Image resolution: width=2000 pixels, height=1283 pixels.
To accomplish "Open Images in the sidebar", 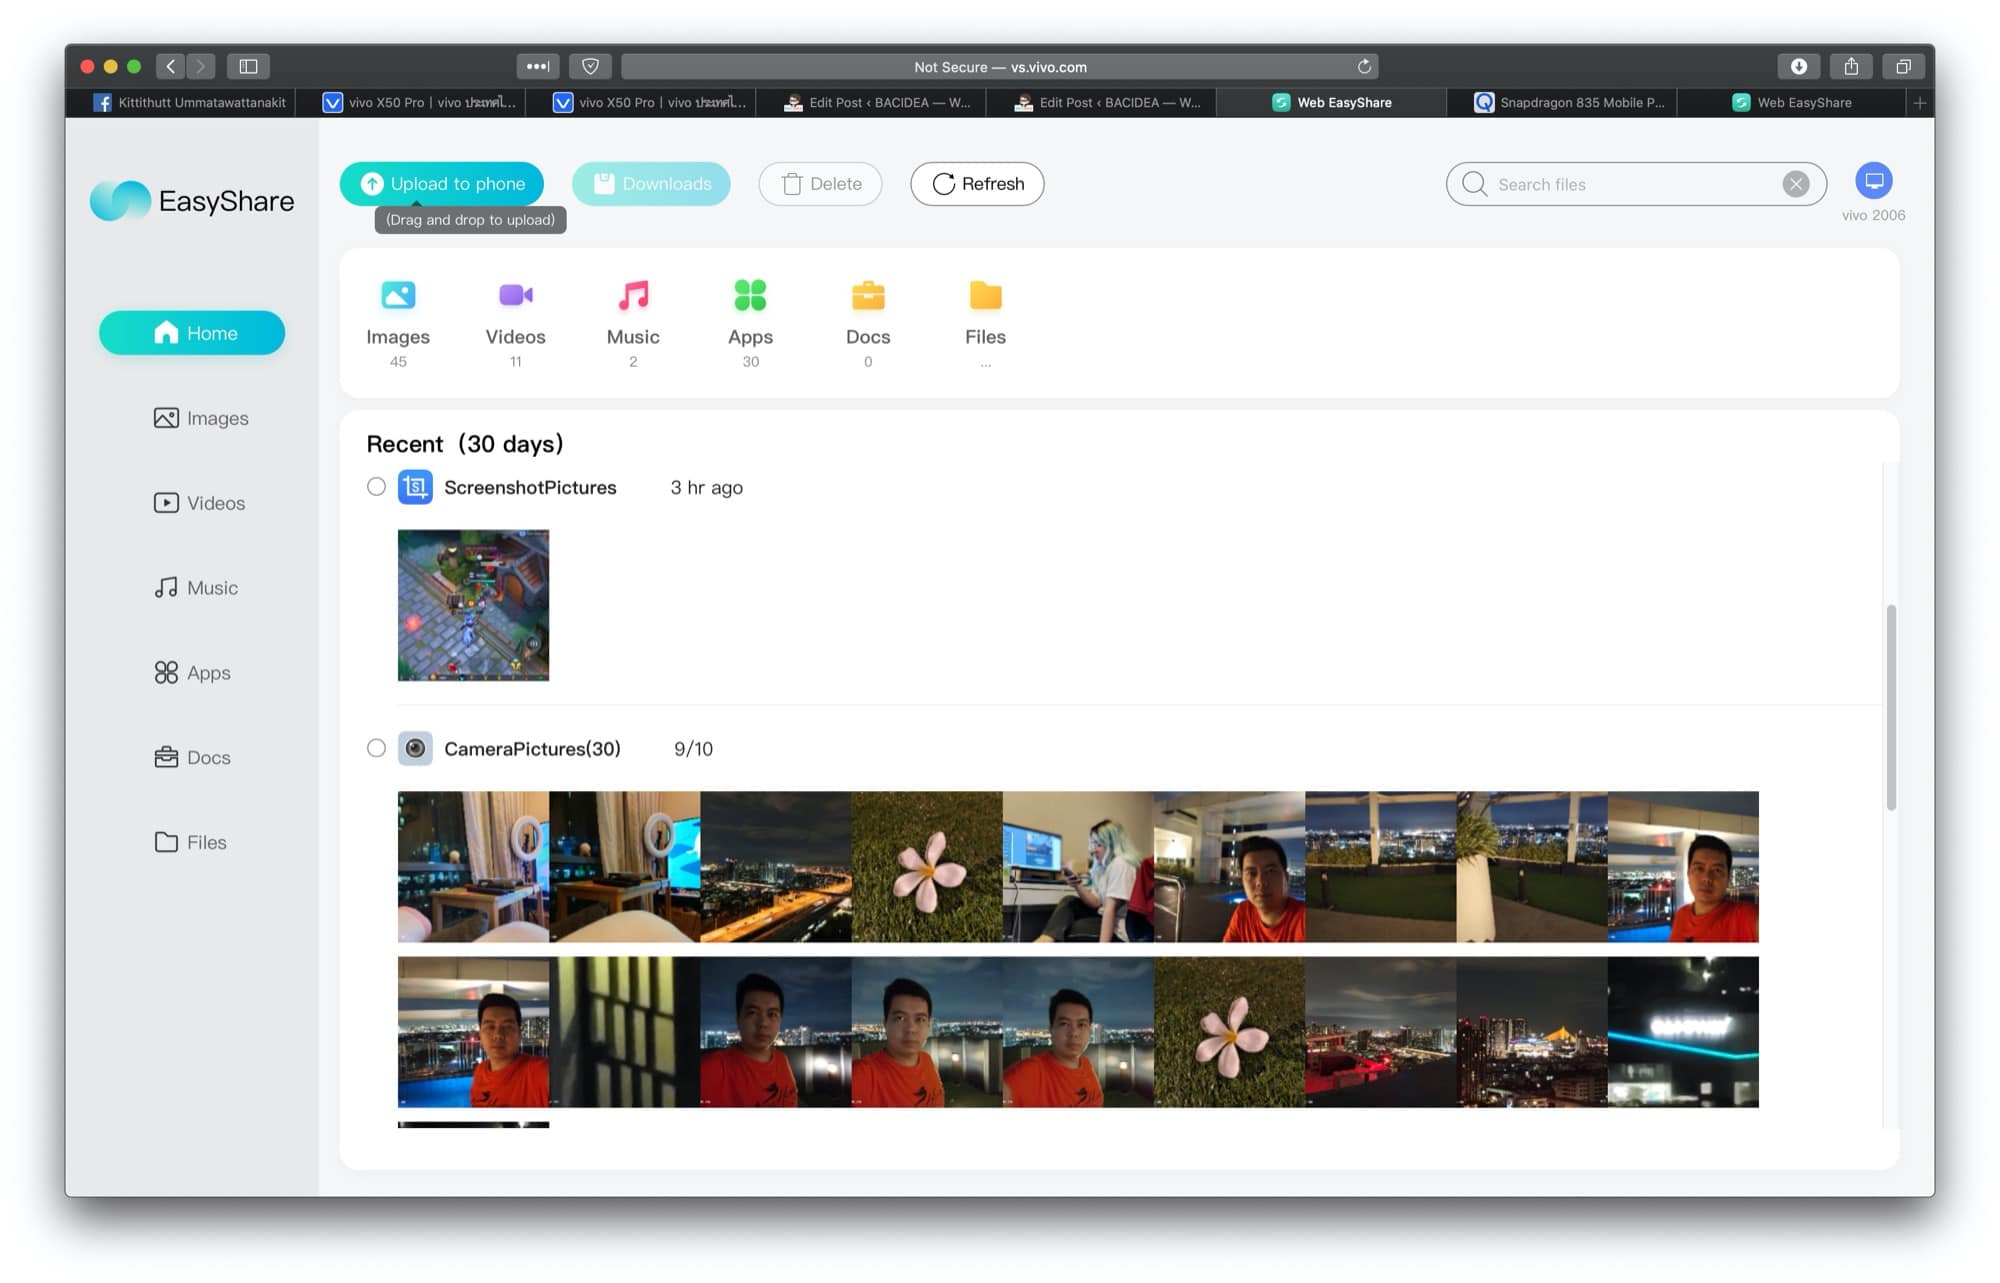I will [201, 418].
